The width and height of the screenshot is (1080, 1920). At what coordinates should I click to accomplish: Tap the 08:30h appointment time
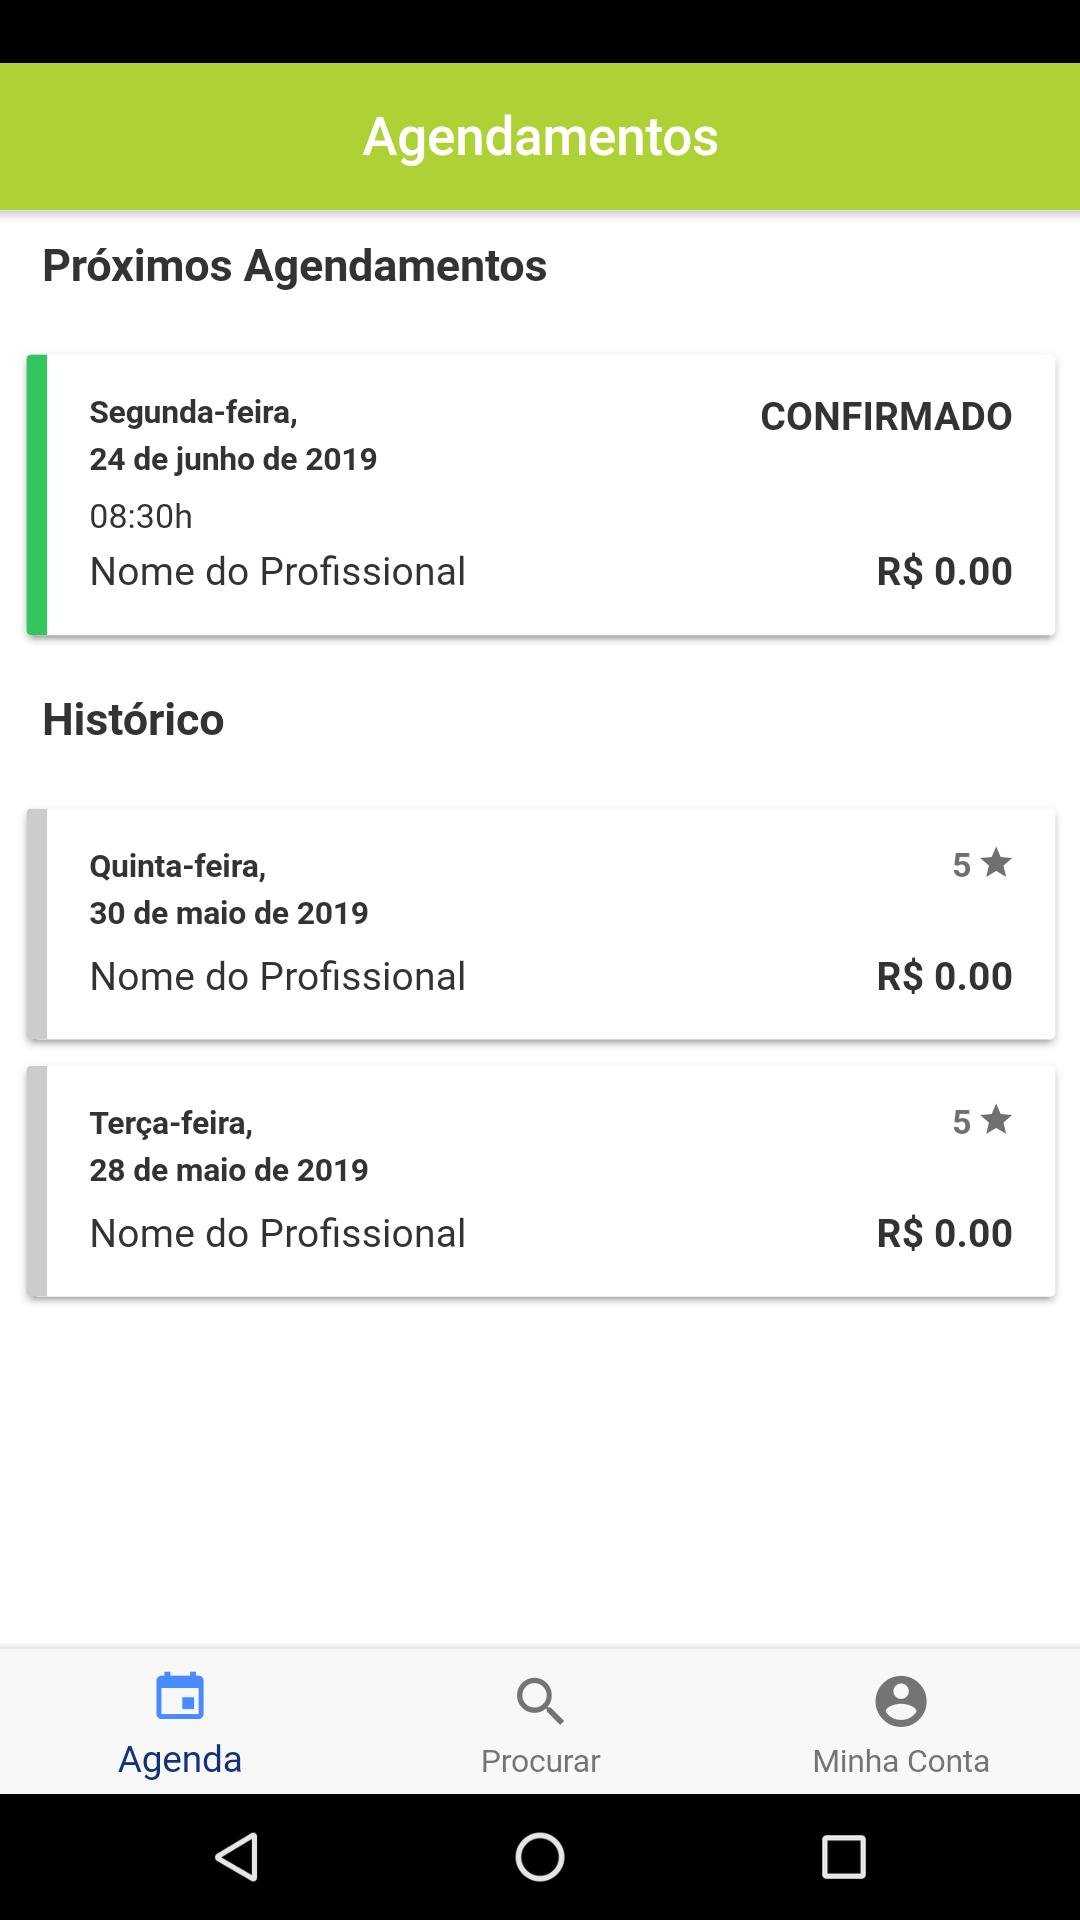point(141,516)
